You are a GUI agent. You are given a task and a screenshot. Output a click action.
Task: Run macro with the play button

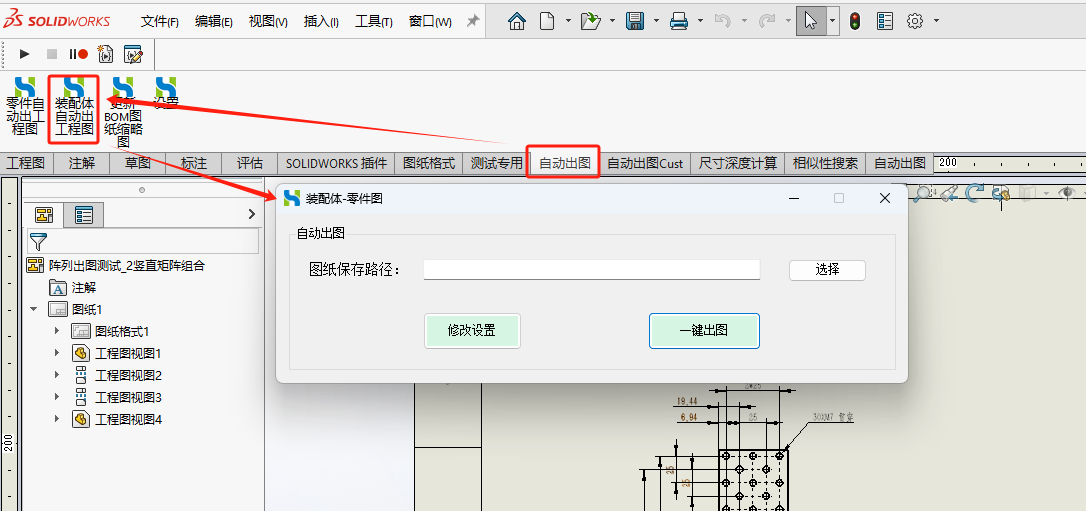point(25,54)
